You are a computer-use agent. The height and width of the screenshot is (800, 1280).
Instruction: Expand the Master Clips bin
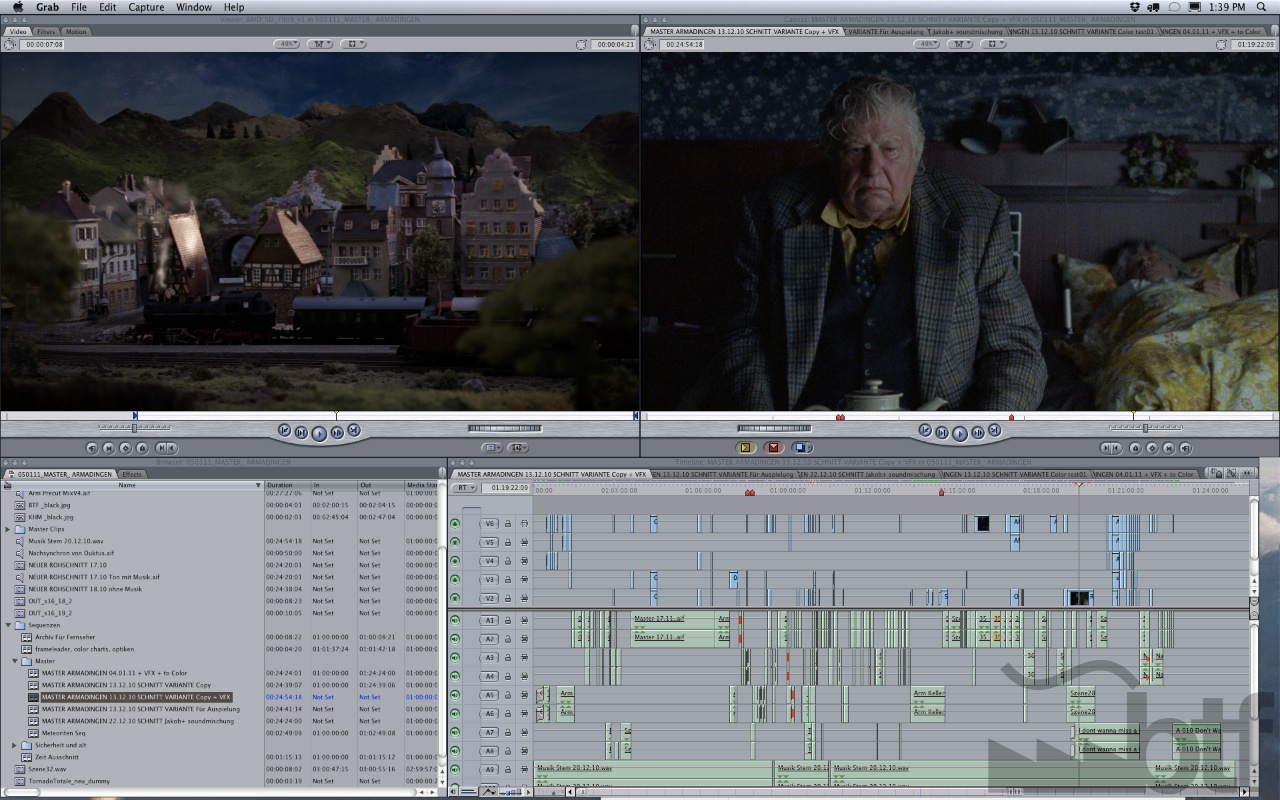[x=8, y=529]
